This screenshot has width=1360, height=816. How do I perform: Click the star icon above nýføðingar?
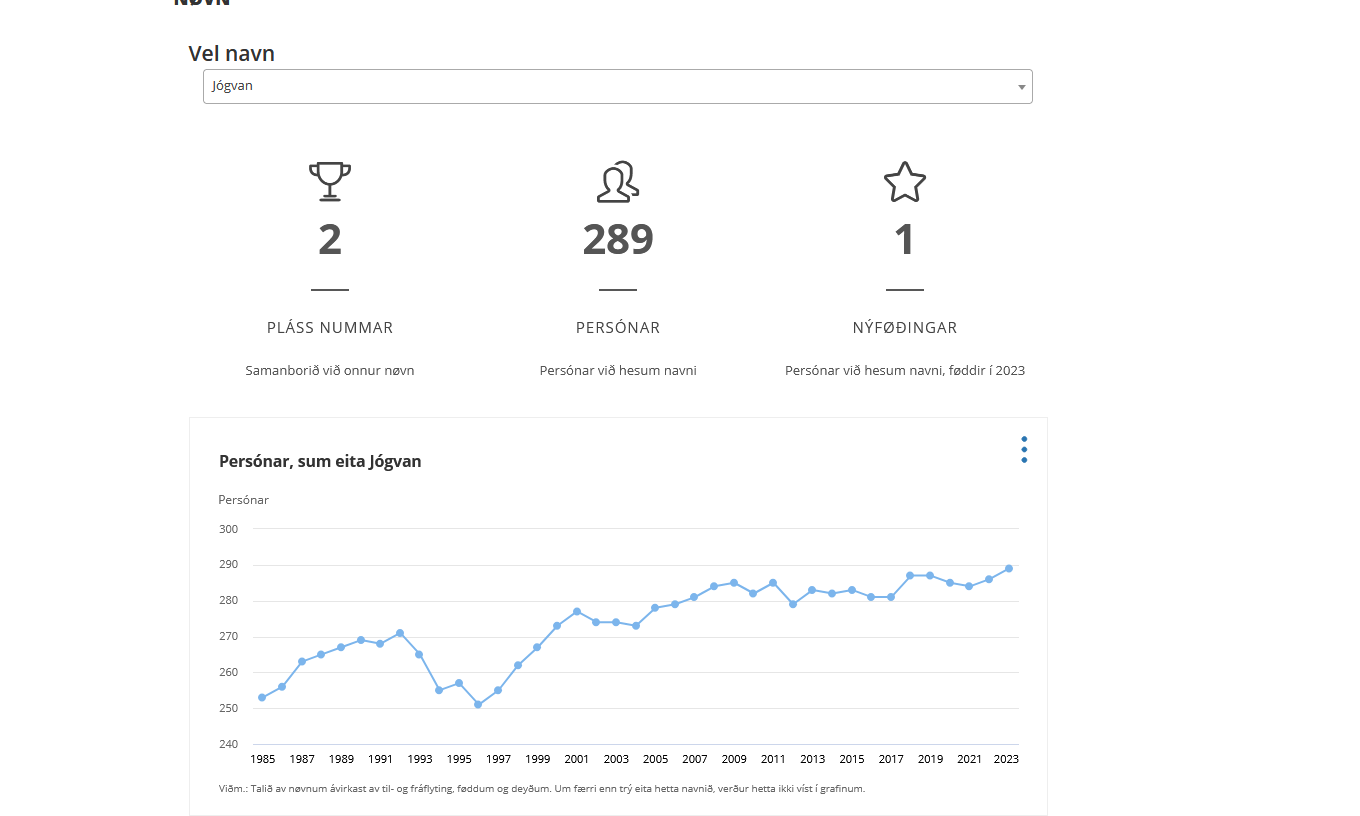click(905, 182)
